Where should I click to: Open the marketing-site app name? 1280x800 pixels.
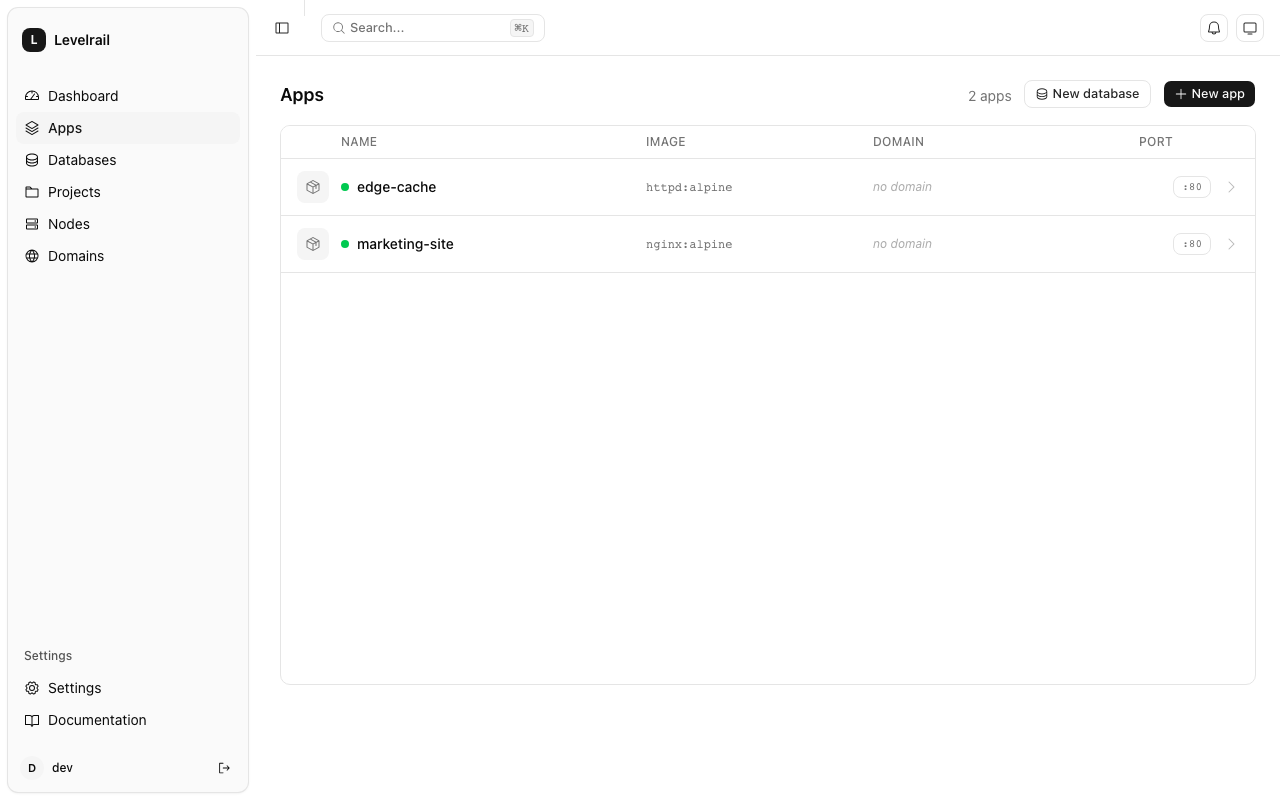[x=405, y=244]
